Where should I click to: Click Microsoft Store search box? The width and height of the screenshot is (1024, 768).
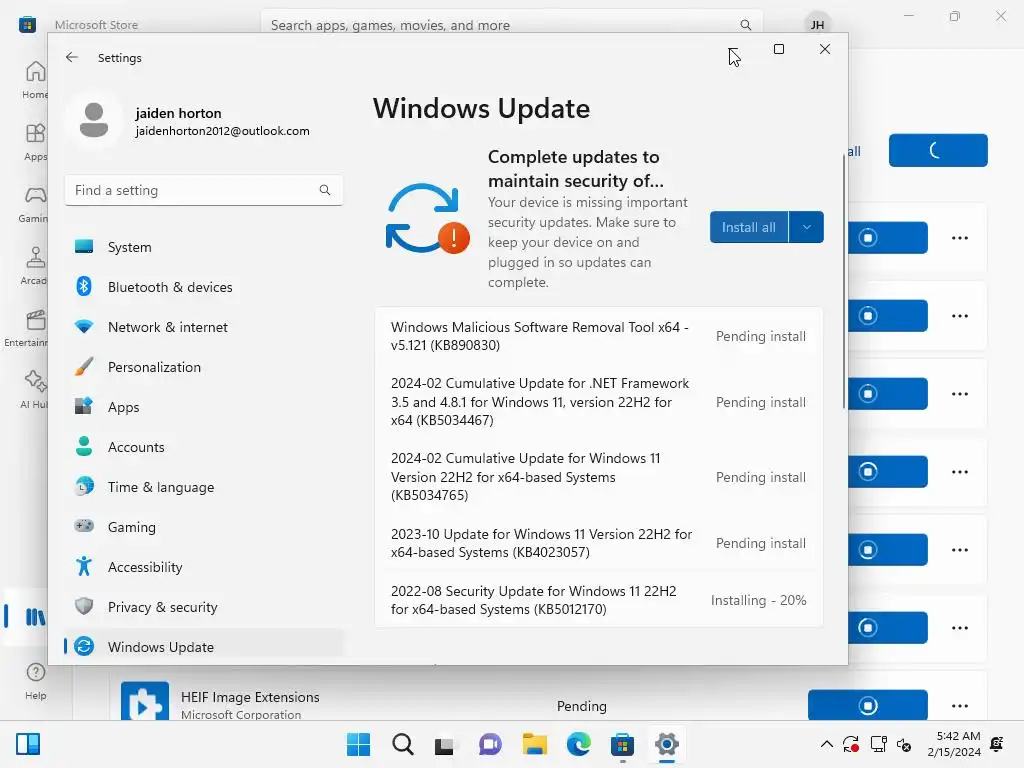coord(511,25)
